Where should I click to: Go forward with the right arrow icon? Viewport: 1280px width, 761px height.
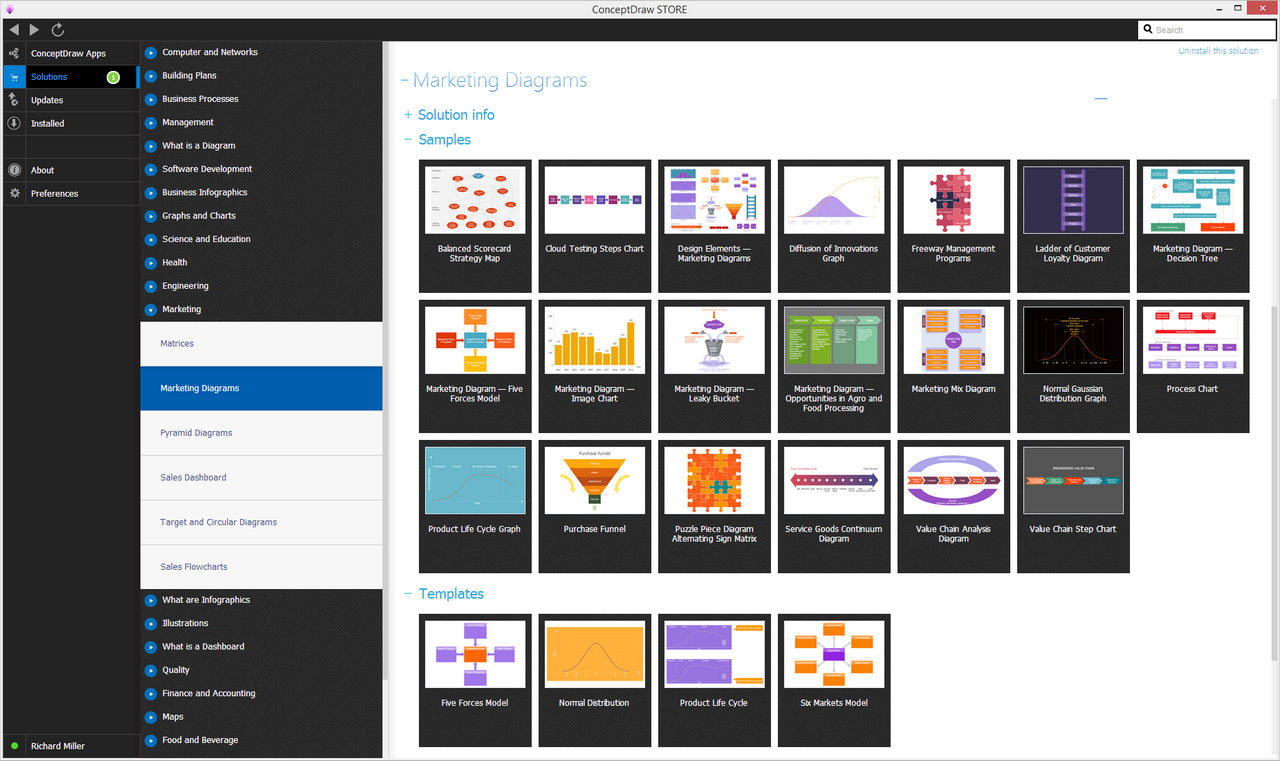(x=35, y=30)
